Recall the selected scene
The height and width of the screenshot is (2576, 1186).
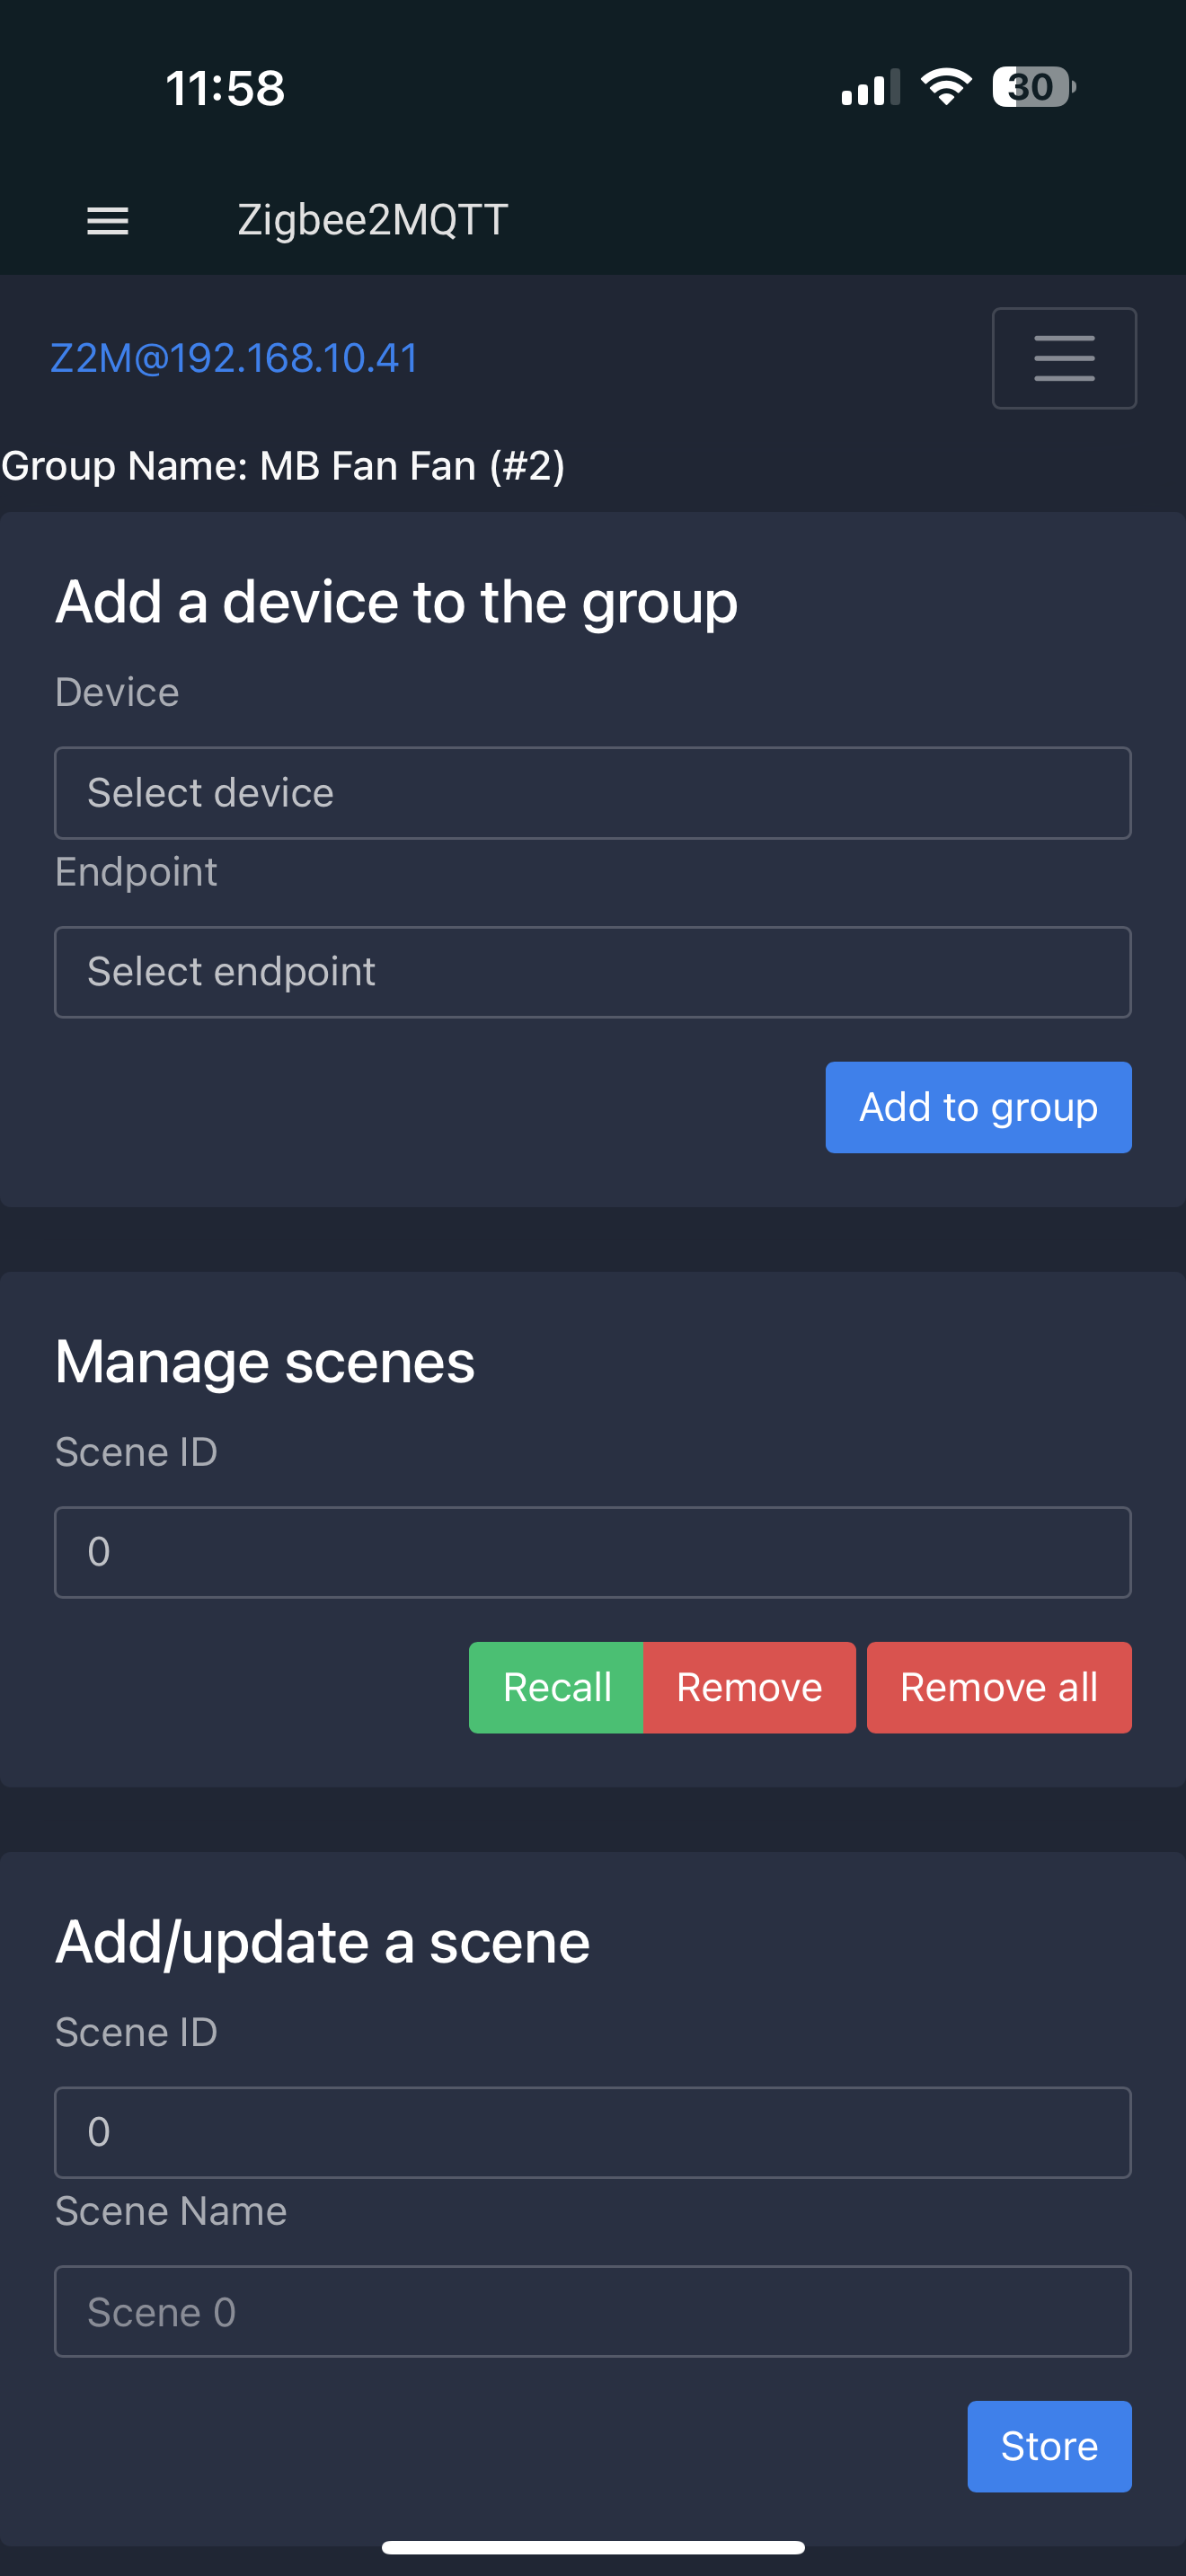(556, 1687)
